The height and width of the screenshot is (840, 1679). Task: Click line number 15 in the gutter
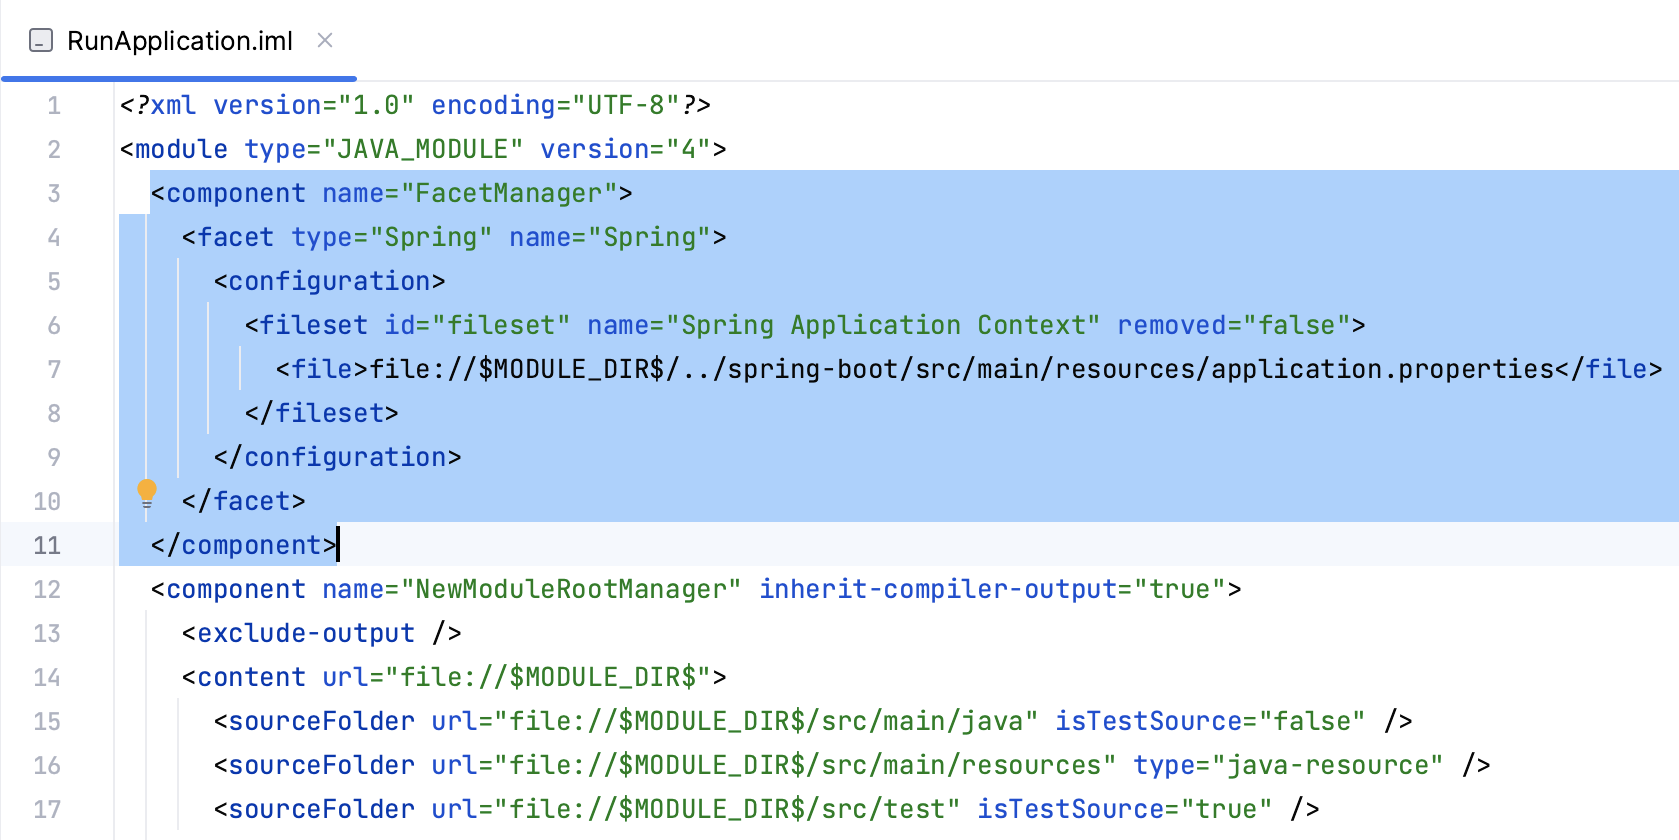coord(46,721)
